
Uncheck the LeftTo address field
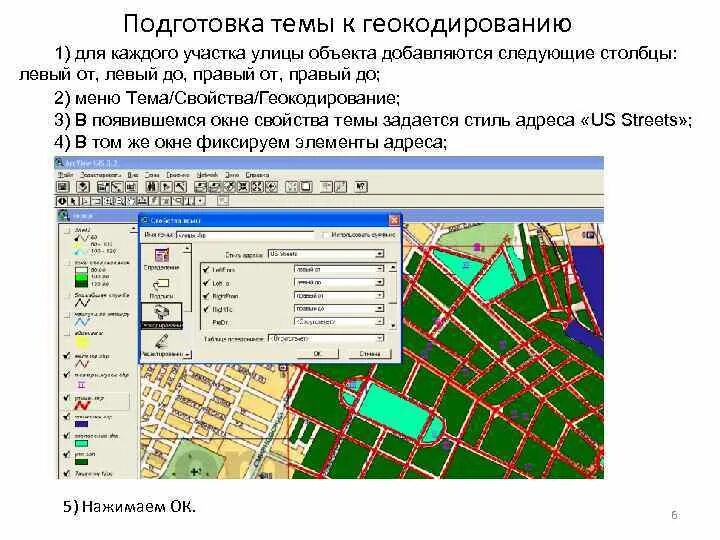point(206,283)
